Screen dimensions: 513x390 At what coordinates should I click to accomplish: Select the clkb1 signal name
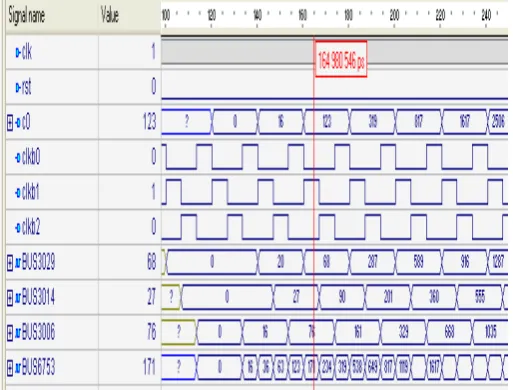pos(31,192)
